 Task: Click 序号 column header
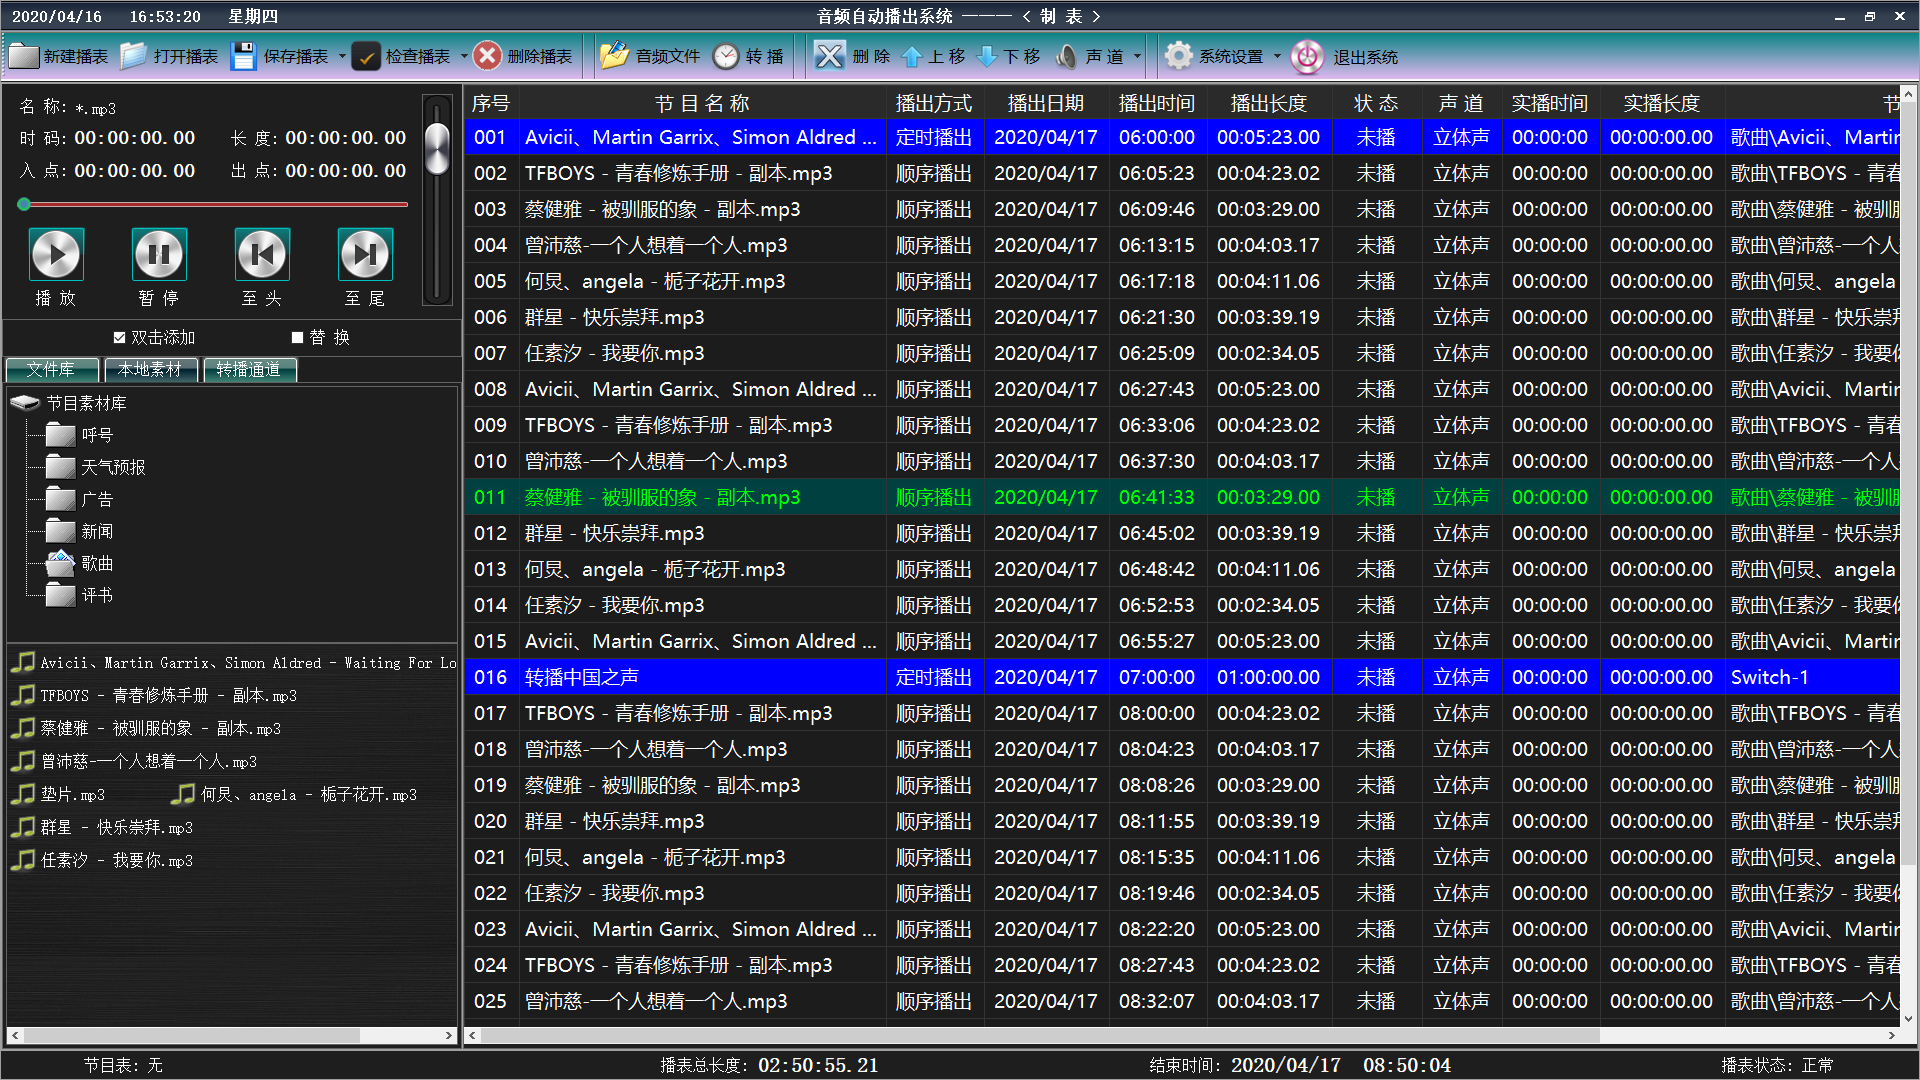tap(491, 103)
